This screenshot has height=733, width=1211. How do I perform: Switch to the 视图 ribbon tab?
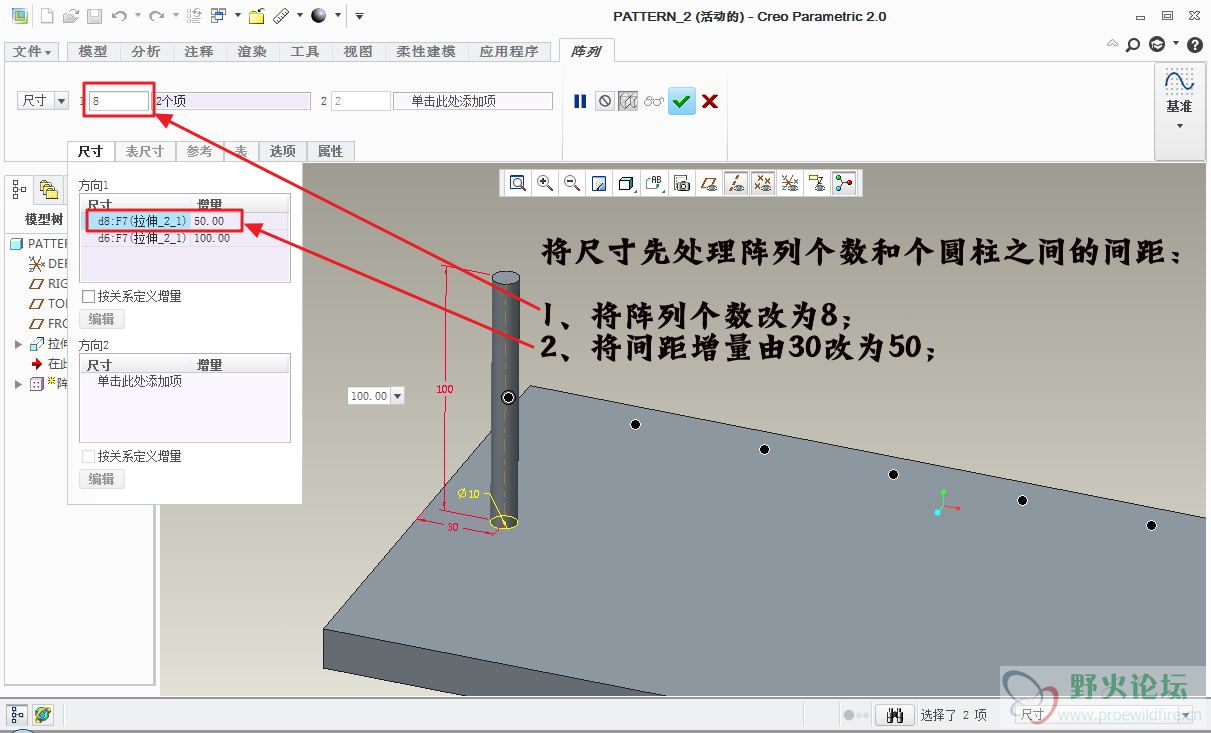(x=357, y=51)
